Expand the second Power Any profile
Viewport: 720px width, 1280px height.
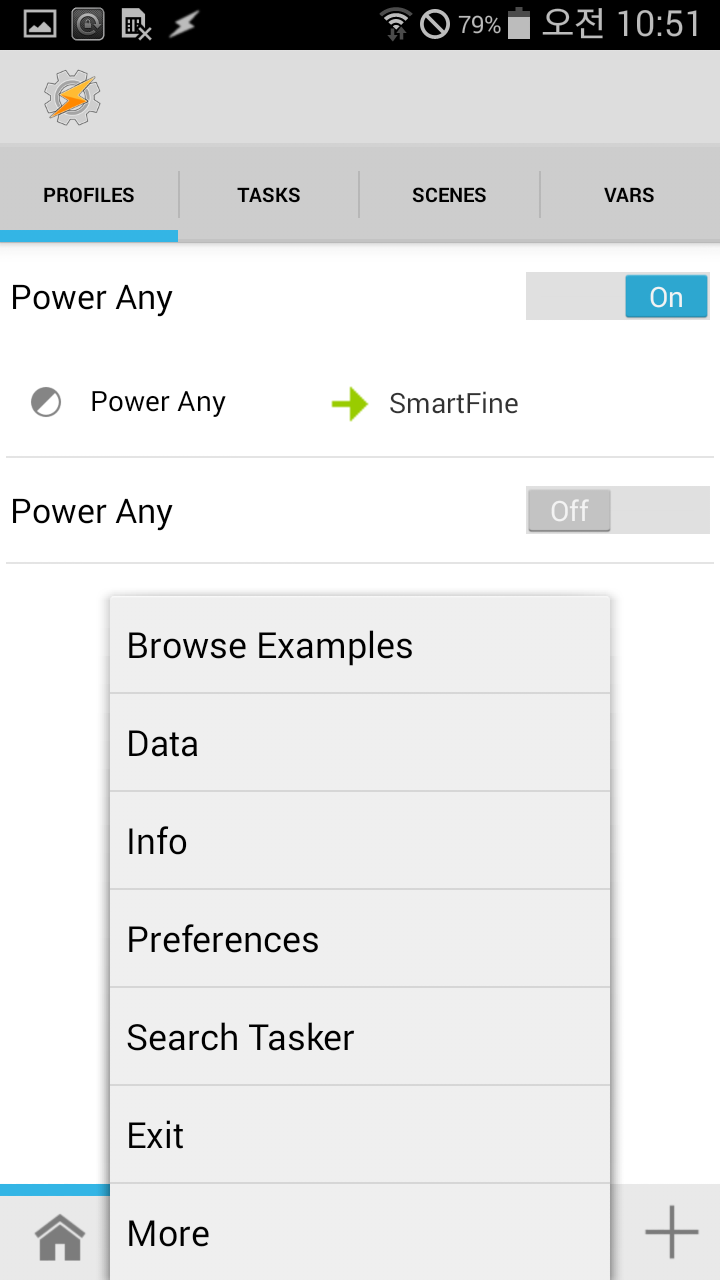92,512
